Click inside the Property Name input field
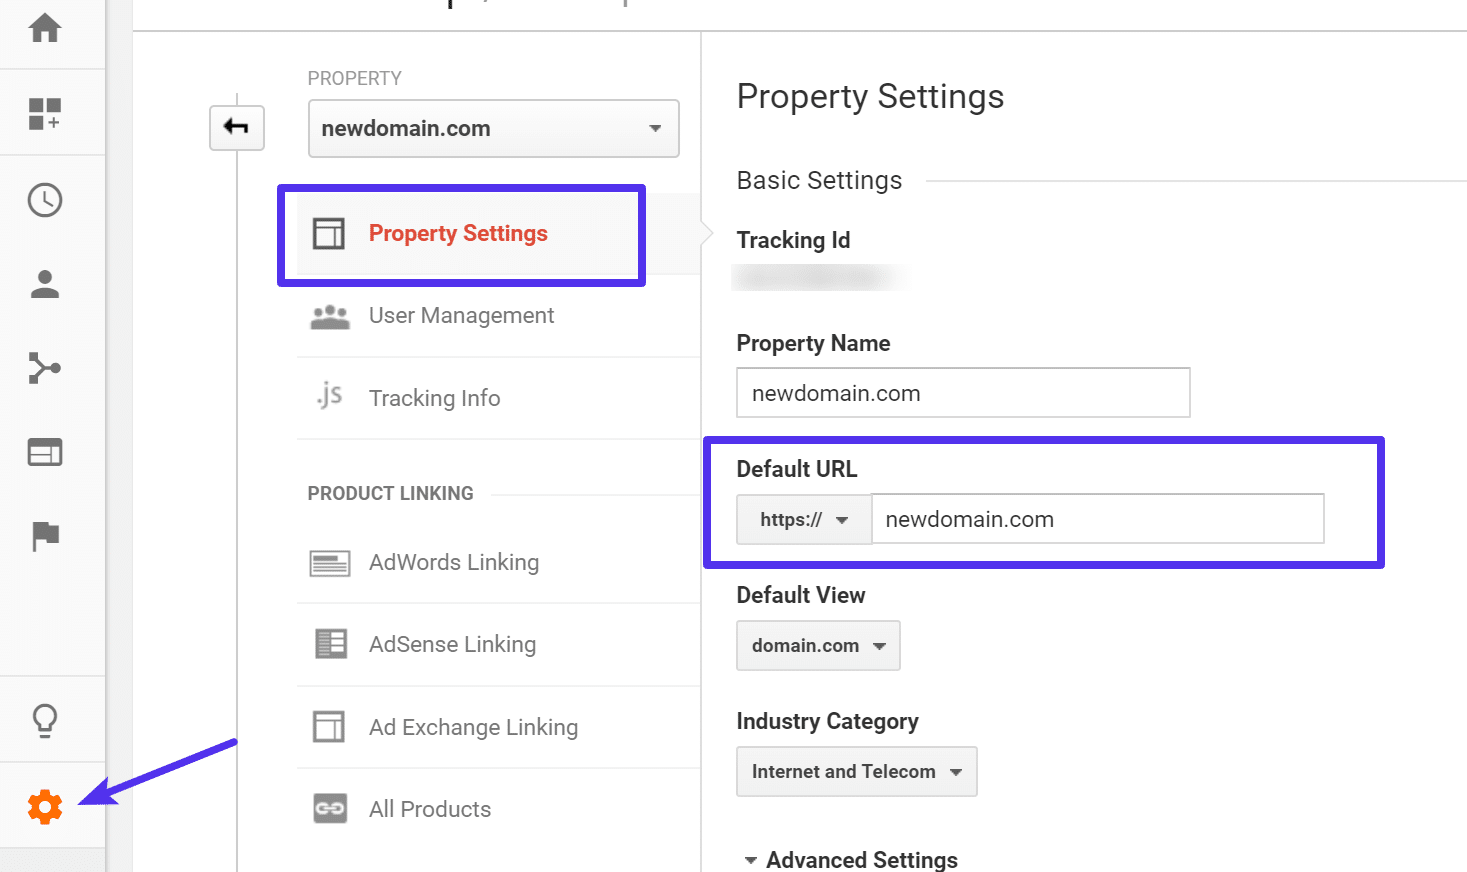This screenshot has height=872, width=1467. (x=962, y=392)
